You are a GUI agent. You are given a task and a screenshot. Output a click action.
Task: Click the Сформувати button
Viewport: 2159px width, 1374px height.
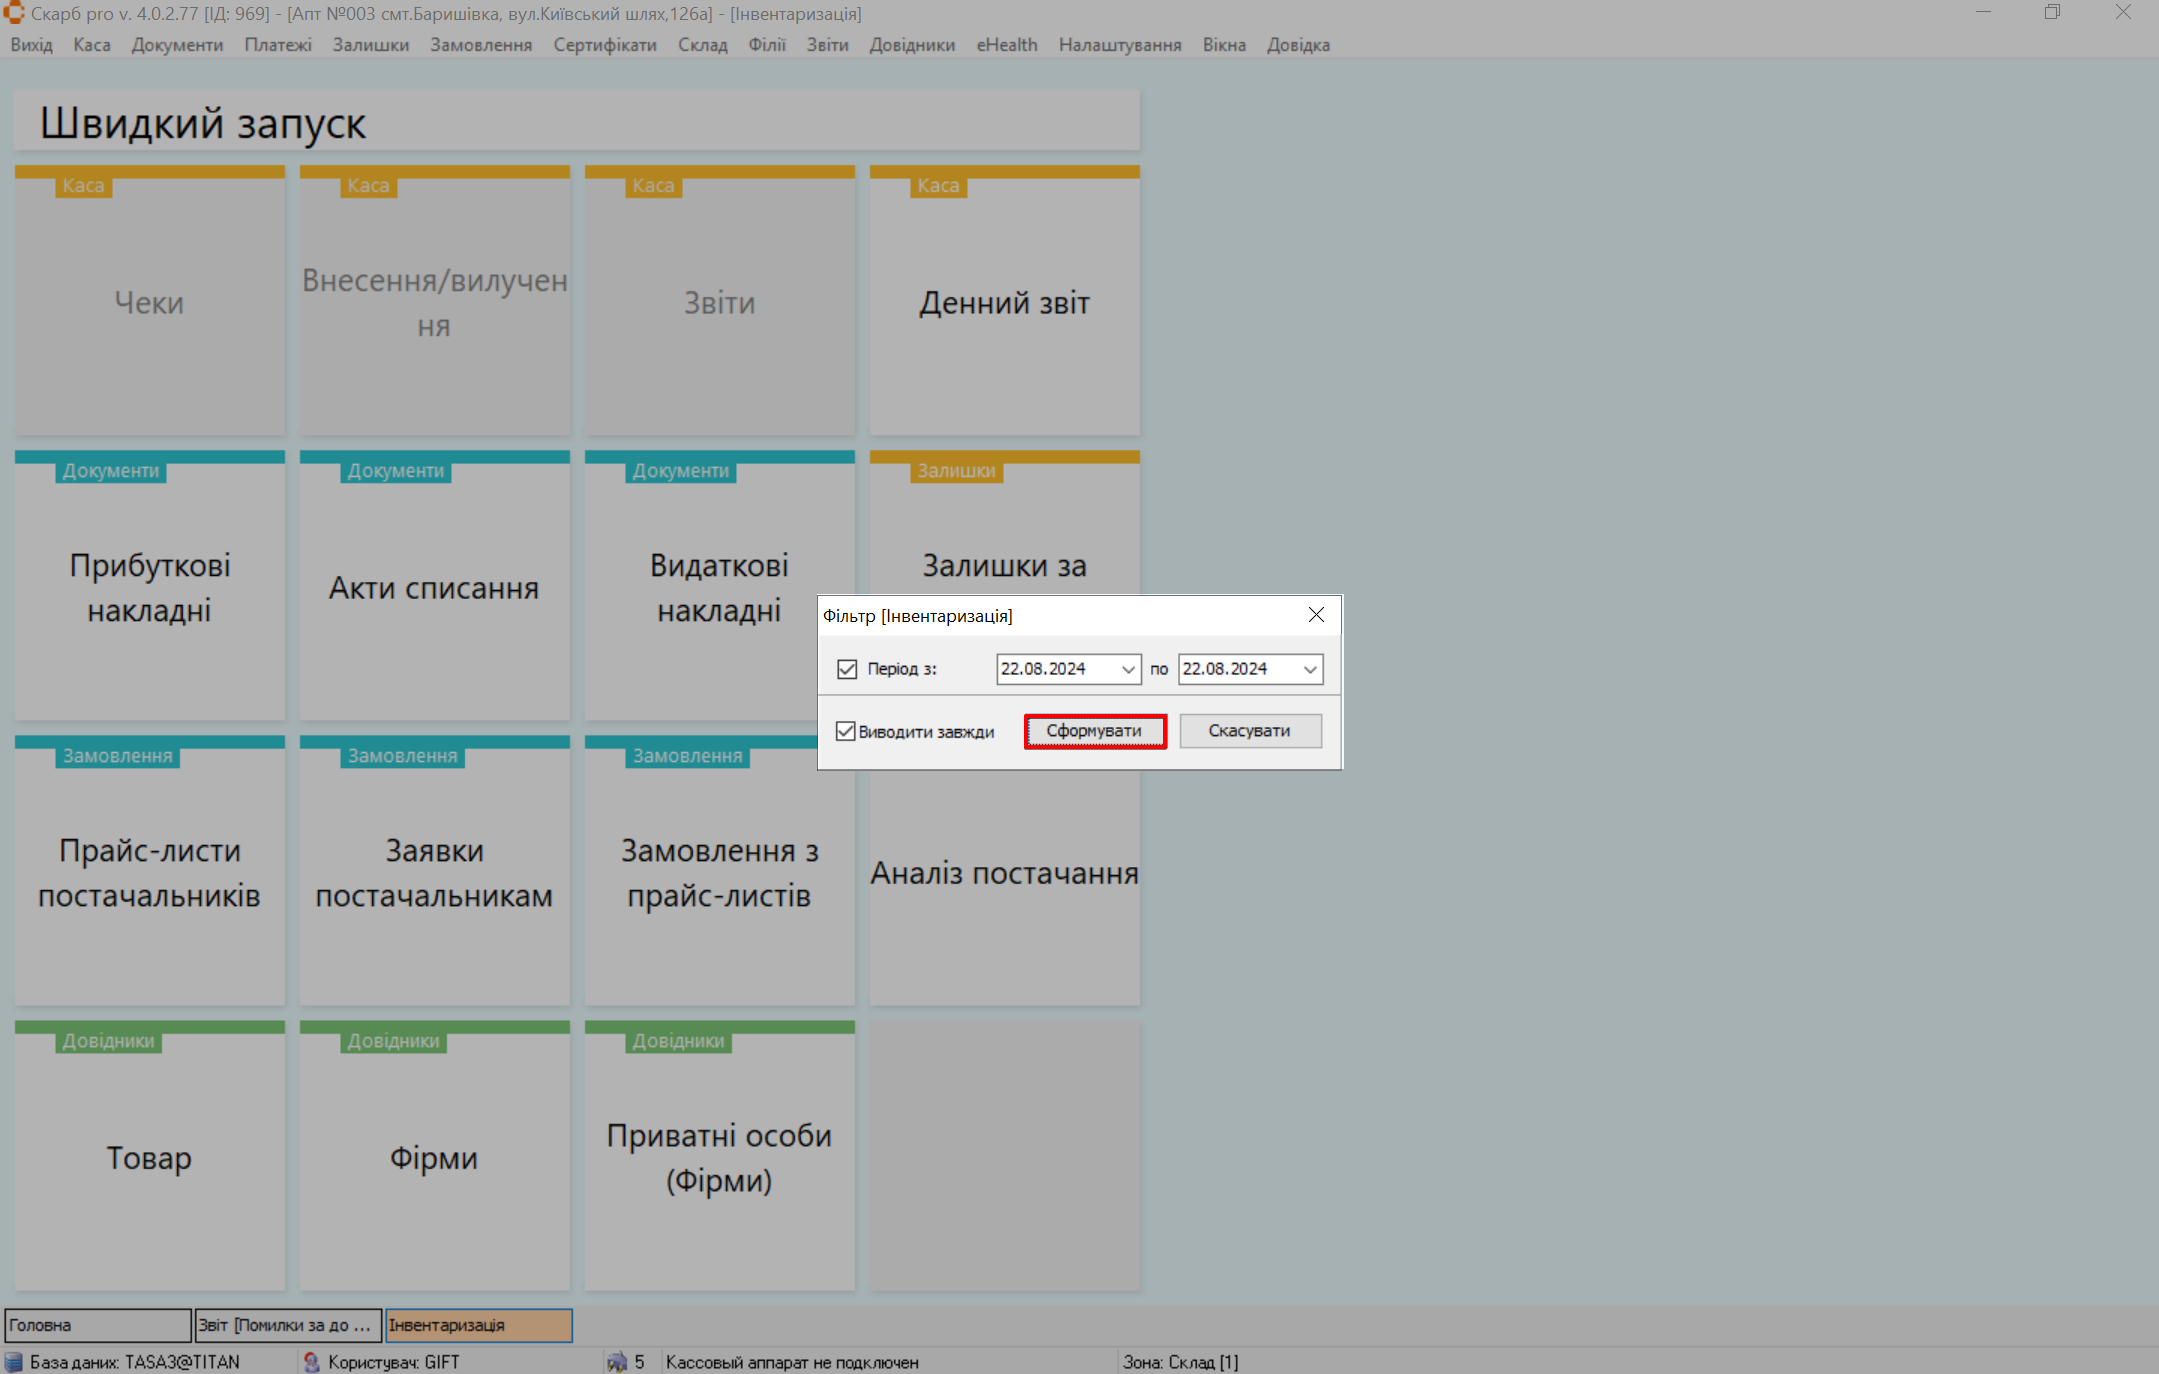tap(1094, 731)
